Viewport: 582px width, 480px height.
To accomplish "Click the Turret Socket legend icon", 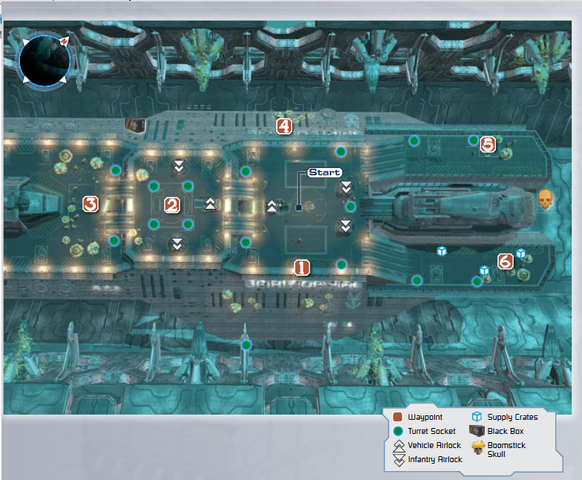I will pos(398,431).
